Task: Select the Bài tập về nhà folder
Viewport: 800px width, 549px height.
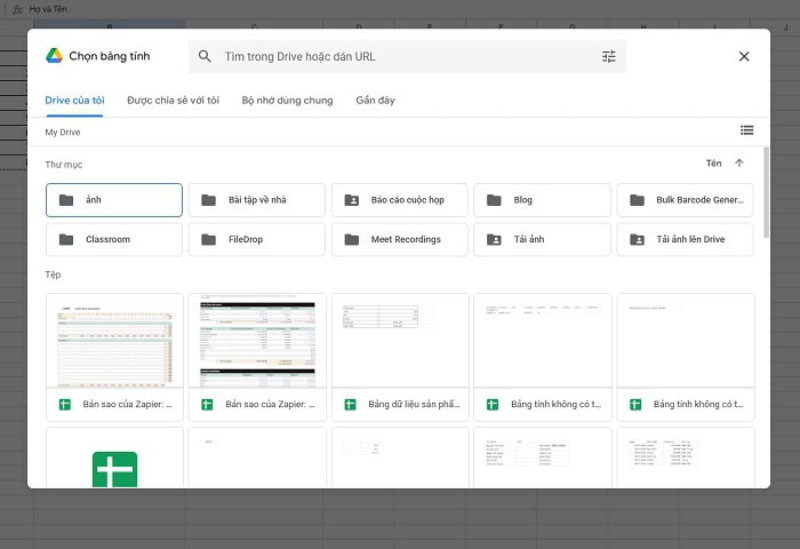Action: (x=257, y=200)
